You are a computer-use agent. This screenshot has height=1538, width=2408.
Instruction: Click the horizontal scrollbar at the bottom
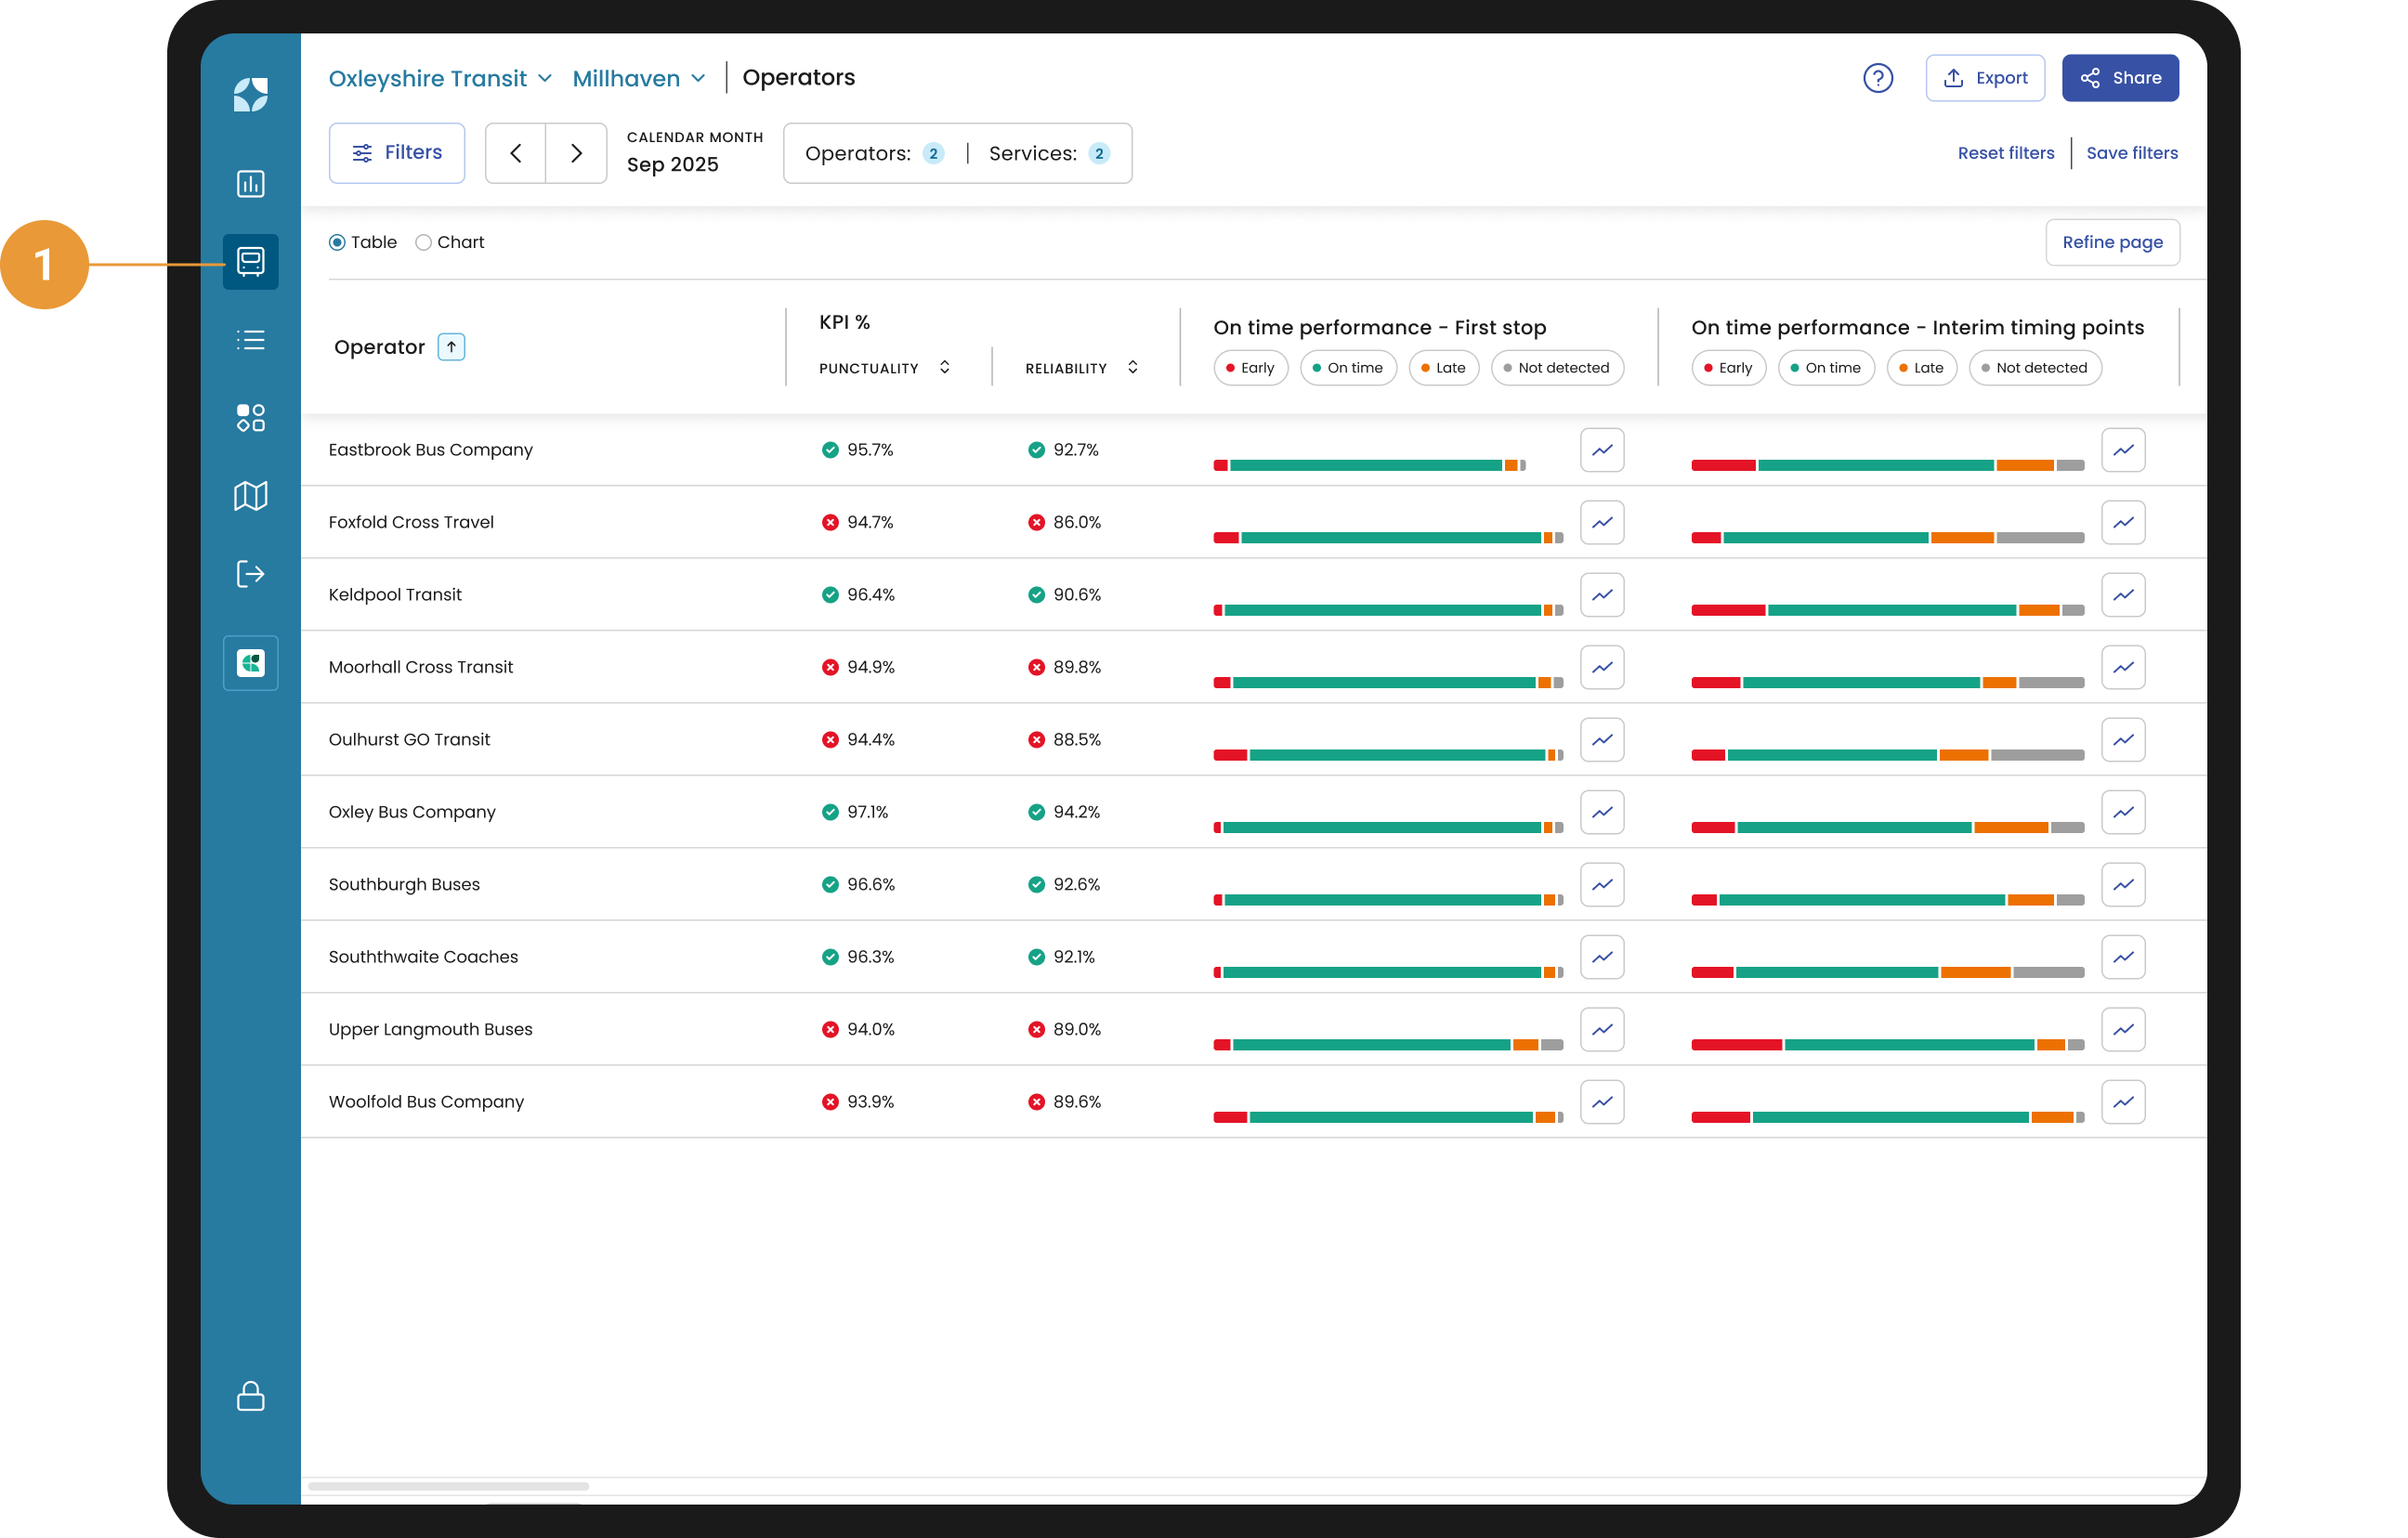tap(449, 1486)
